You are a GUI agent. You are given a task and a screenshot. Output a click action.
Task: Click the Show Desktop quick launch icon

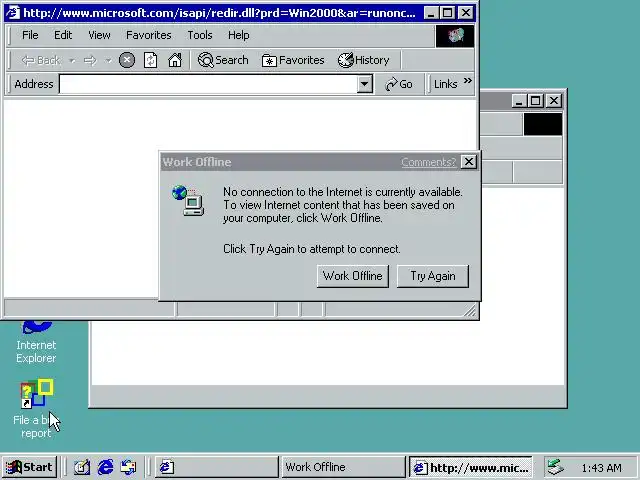[82, 467]
